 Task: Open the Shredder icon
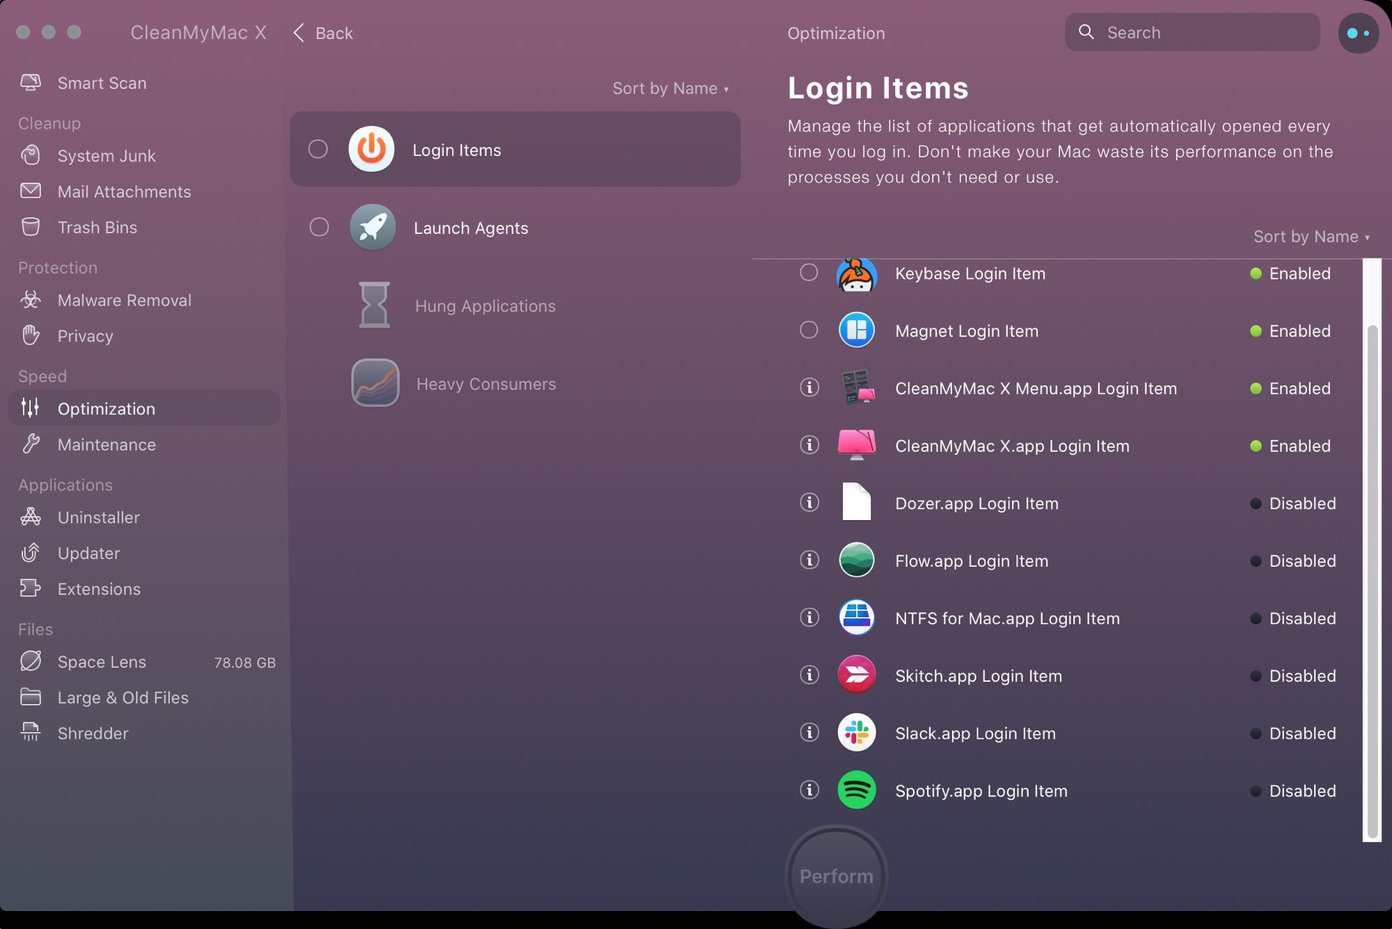click(31, 733)
